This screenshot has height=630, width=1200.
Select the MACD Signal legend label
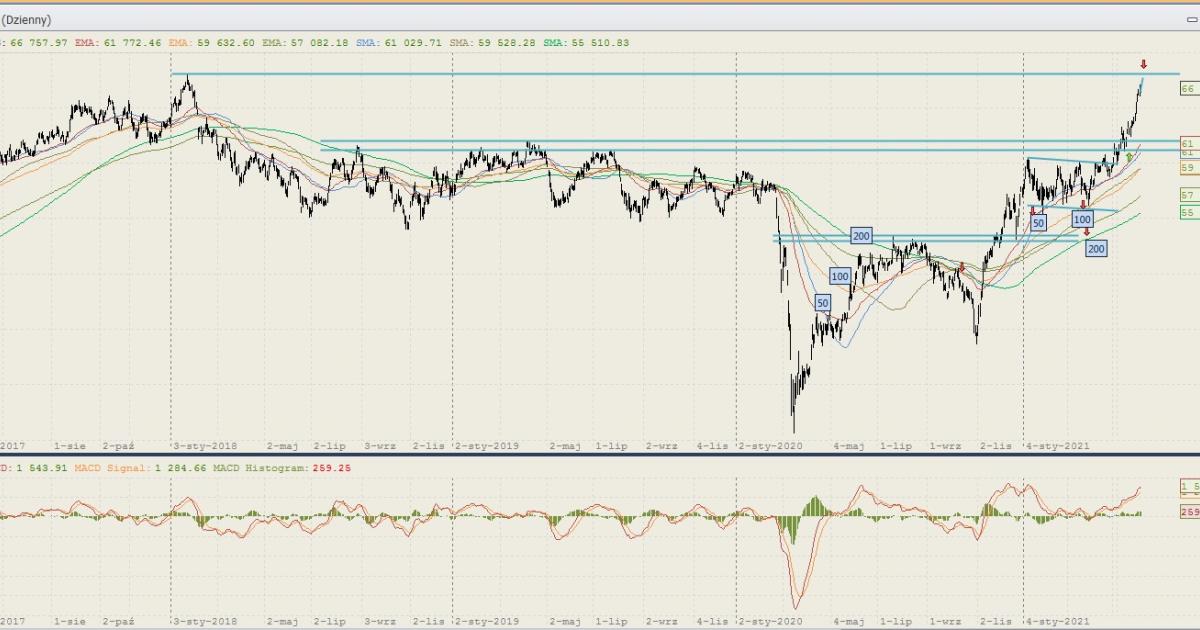click(98, 467)
